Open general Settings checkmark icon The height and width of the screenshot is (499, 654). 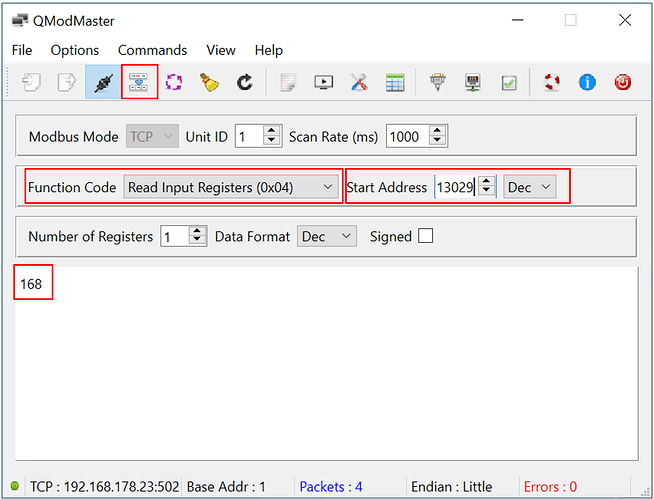coord(509,83)
